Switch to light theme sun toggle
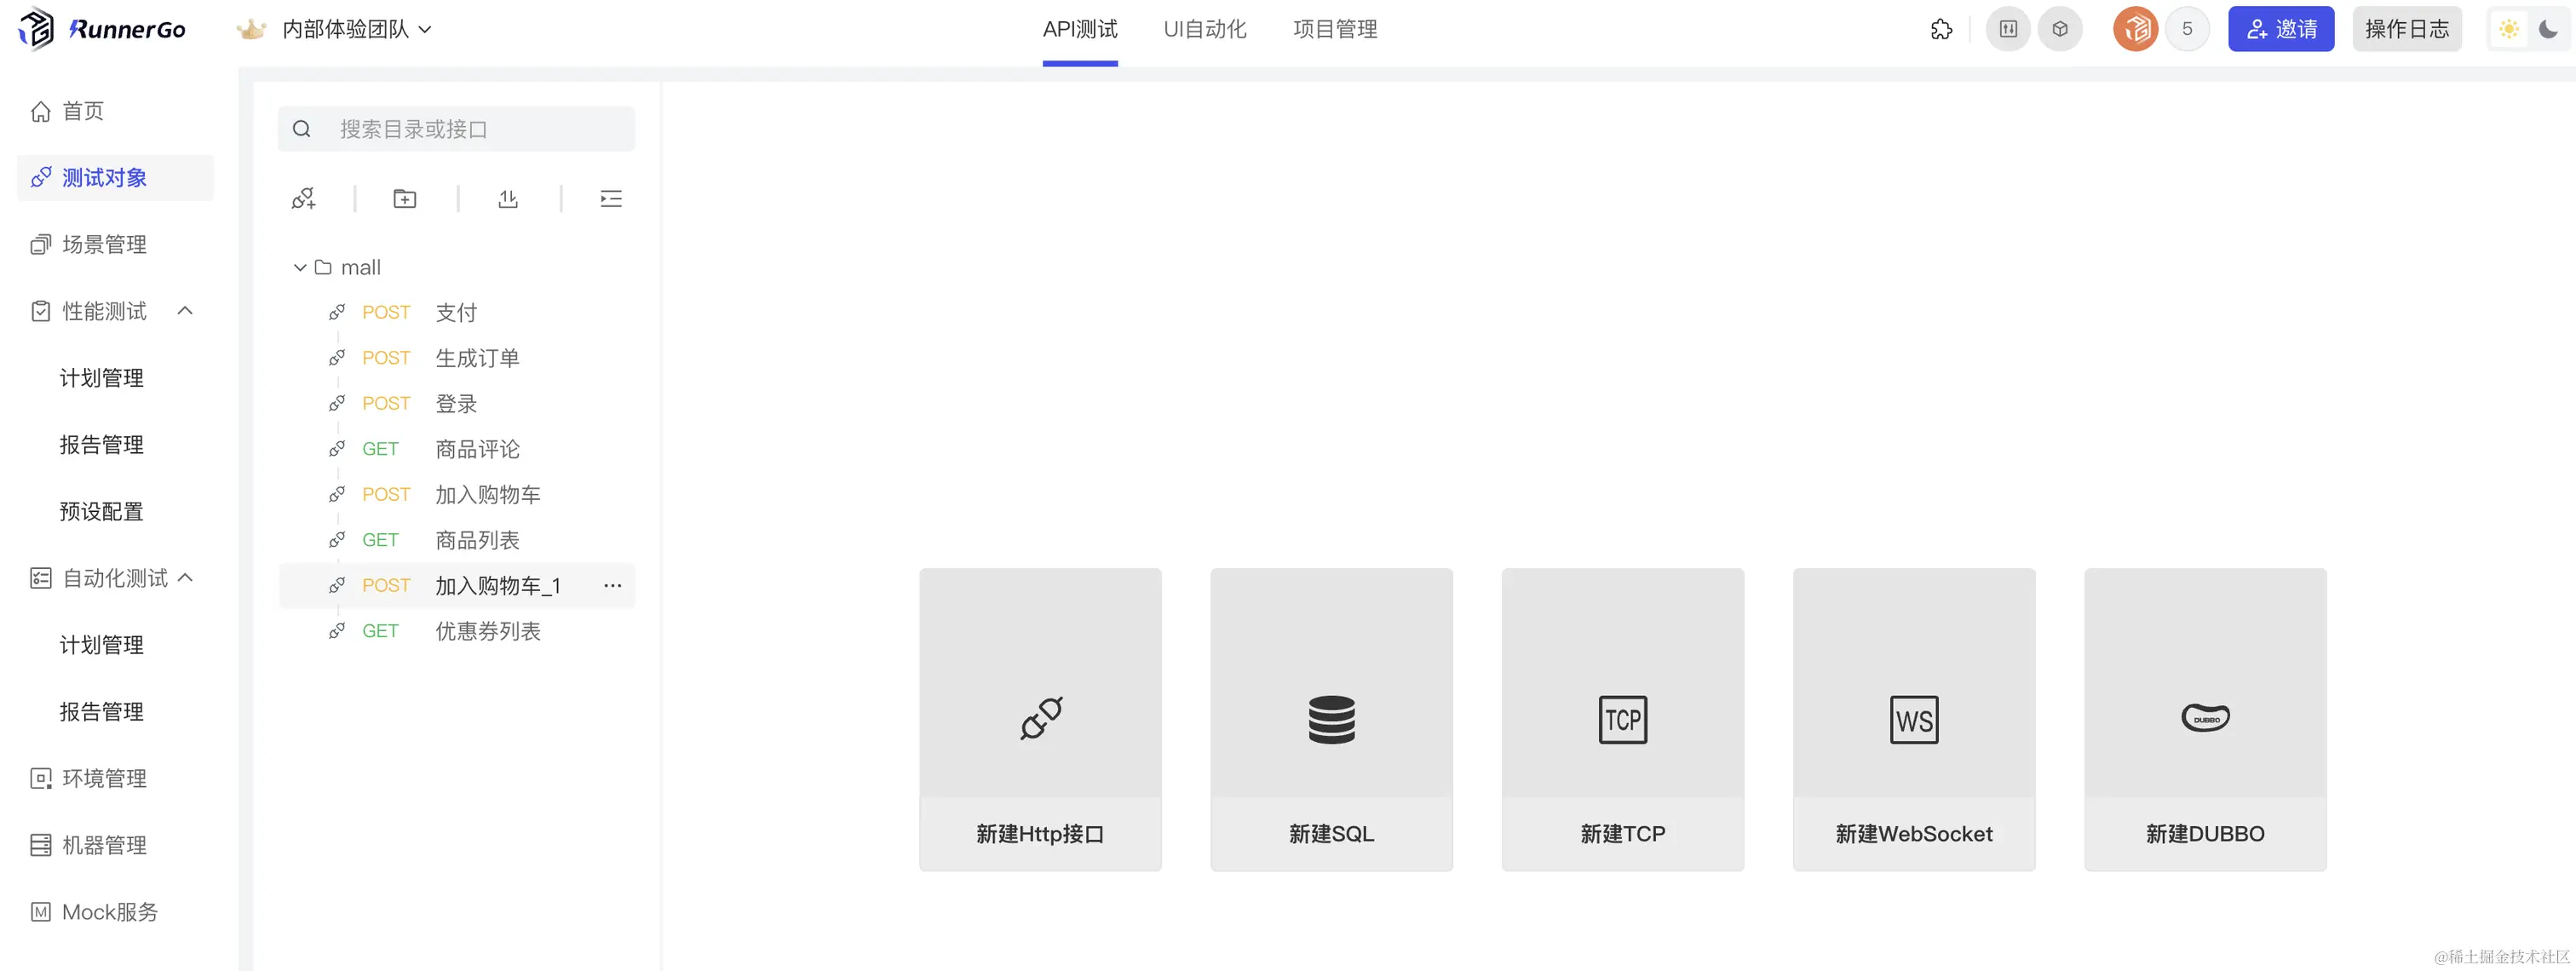This screenshot has width=2576, height=971. click(2509, 29)
